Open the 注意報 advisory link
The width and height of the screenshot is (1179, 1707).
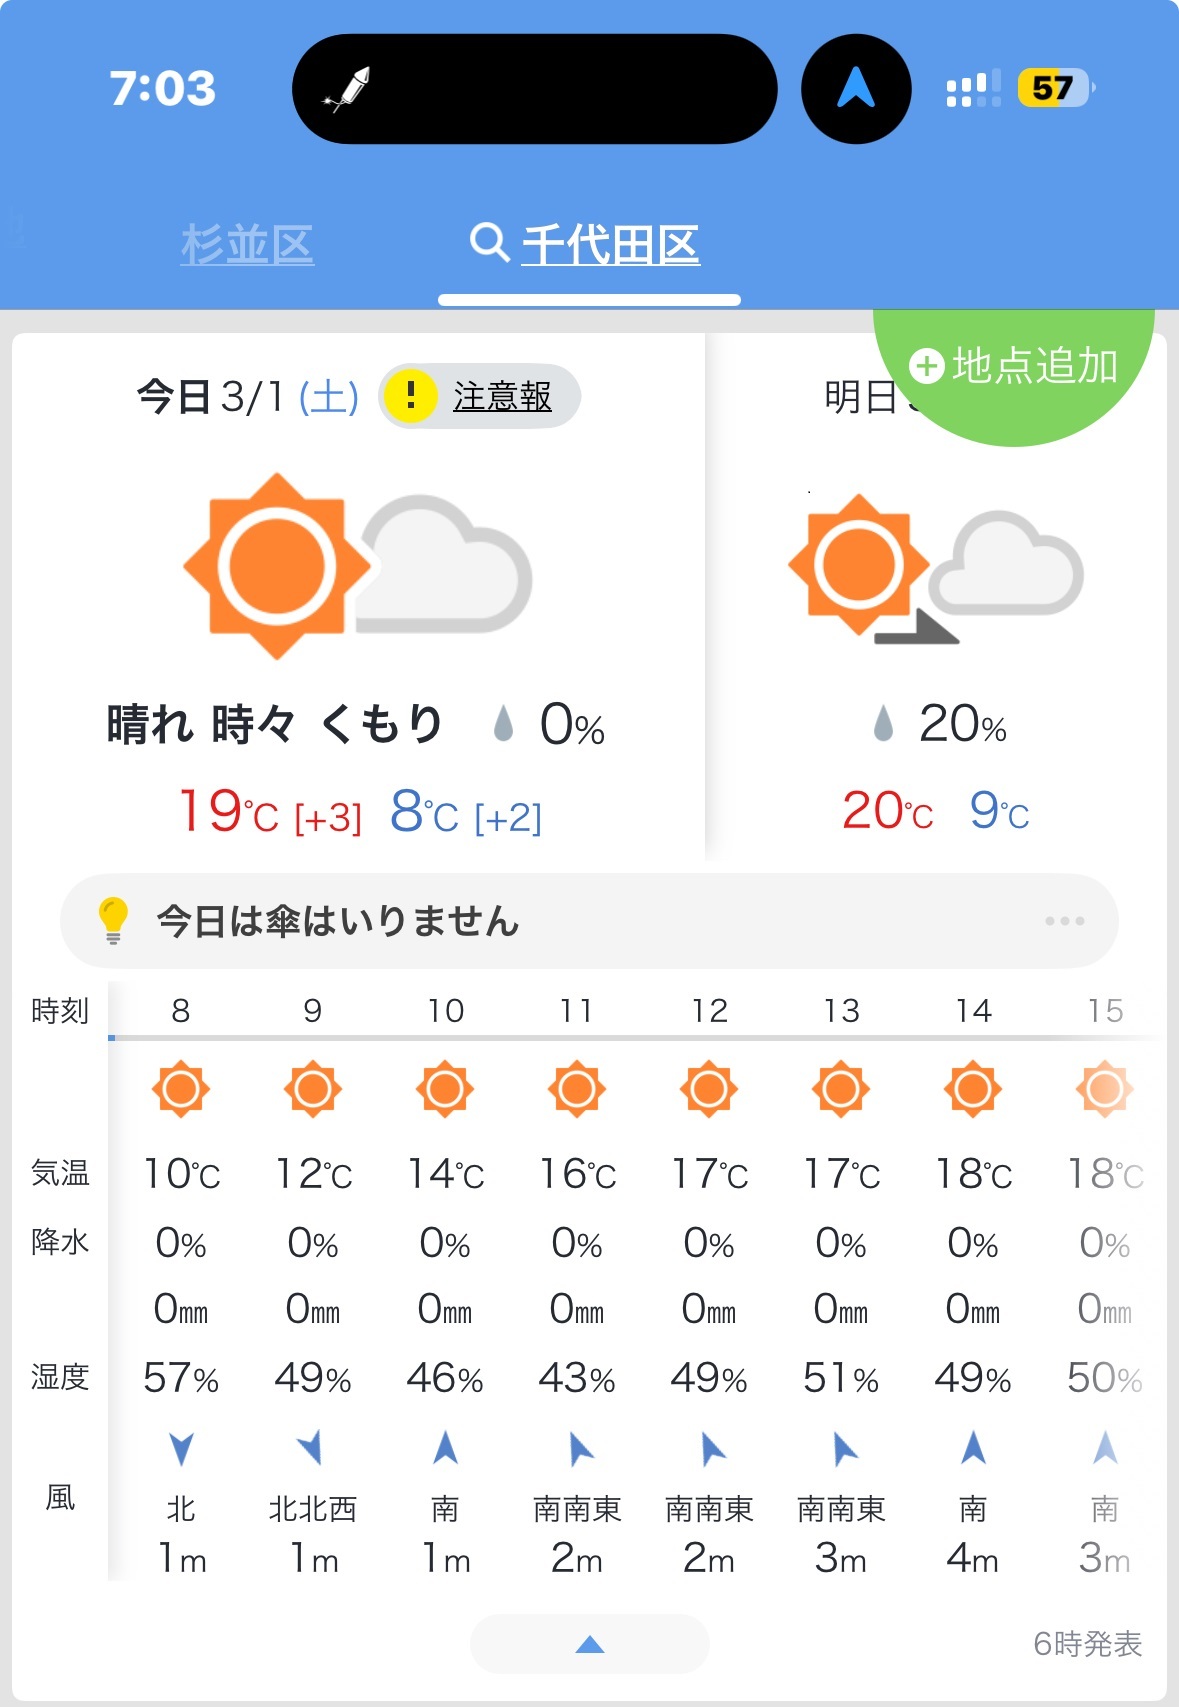[x=502, y=396]
